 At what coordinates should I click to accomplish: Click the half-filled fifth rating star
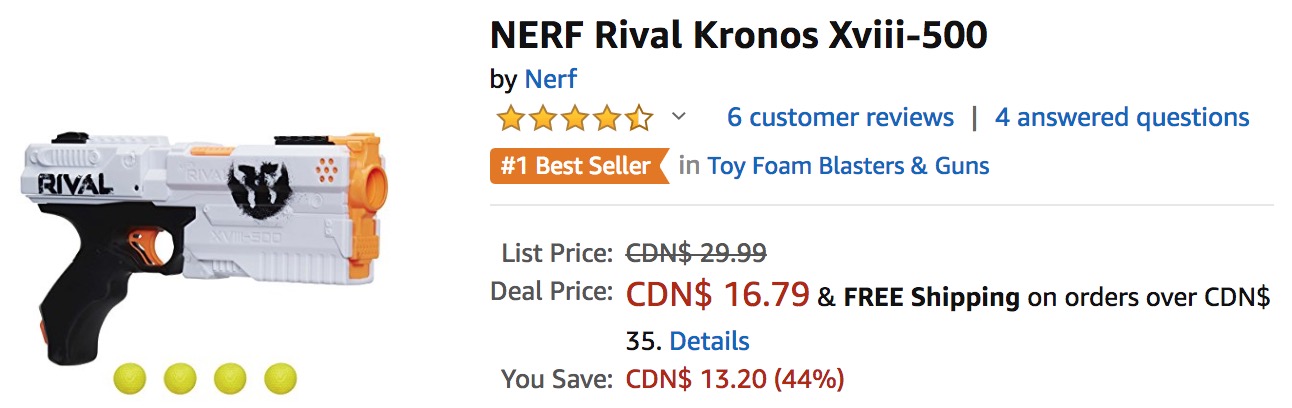[x=639, y=118]
